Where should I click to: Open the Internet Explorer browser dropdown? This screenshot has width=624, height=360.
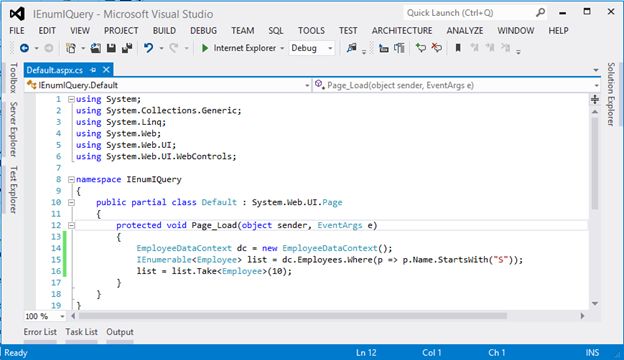(282, 49)
